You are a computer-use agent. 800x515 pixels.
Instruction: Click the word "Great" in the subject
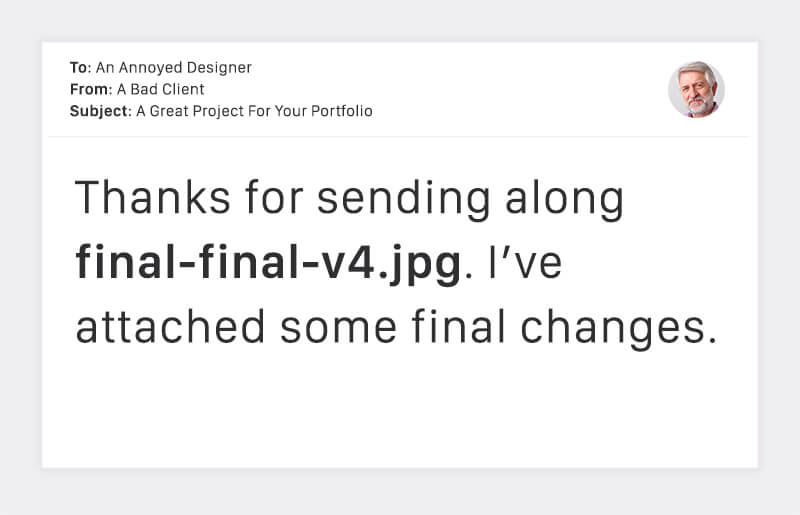170,111
